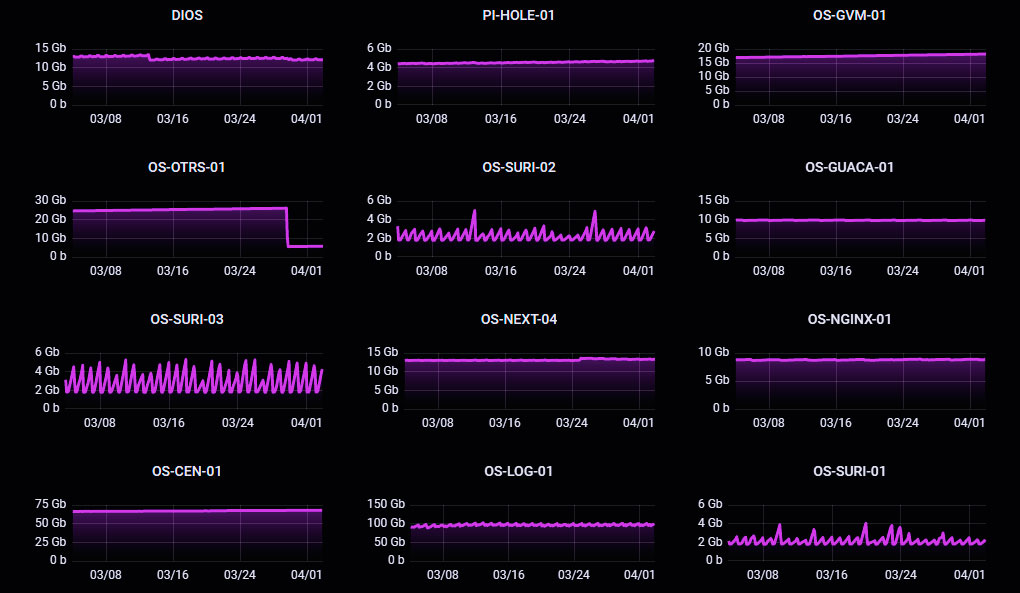Click the sharp drop in OS-OTRS-01 graph

288,227
